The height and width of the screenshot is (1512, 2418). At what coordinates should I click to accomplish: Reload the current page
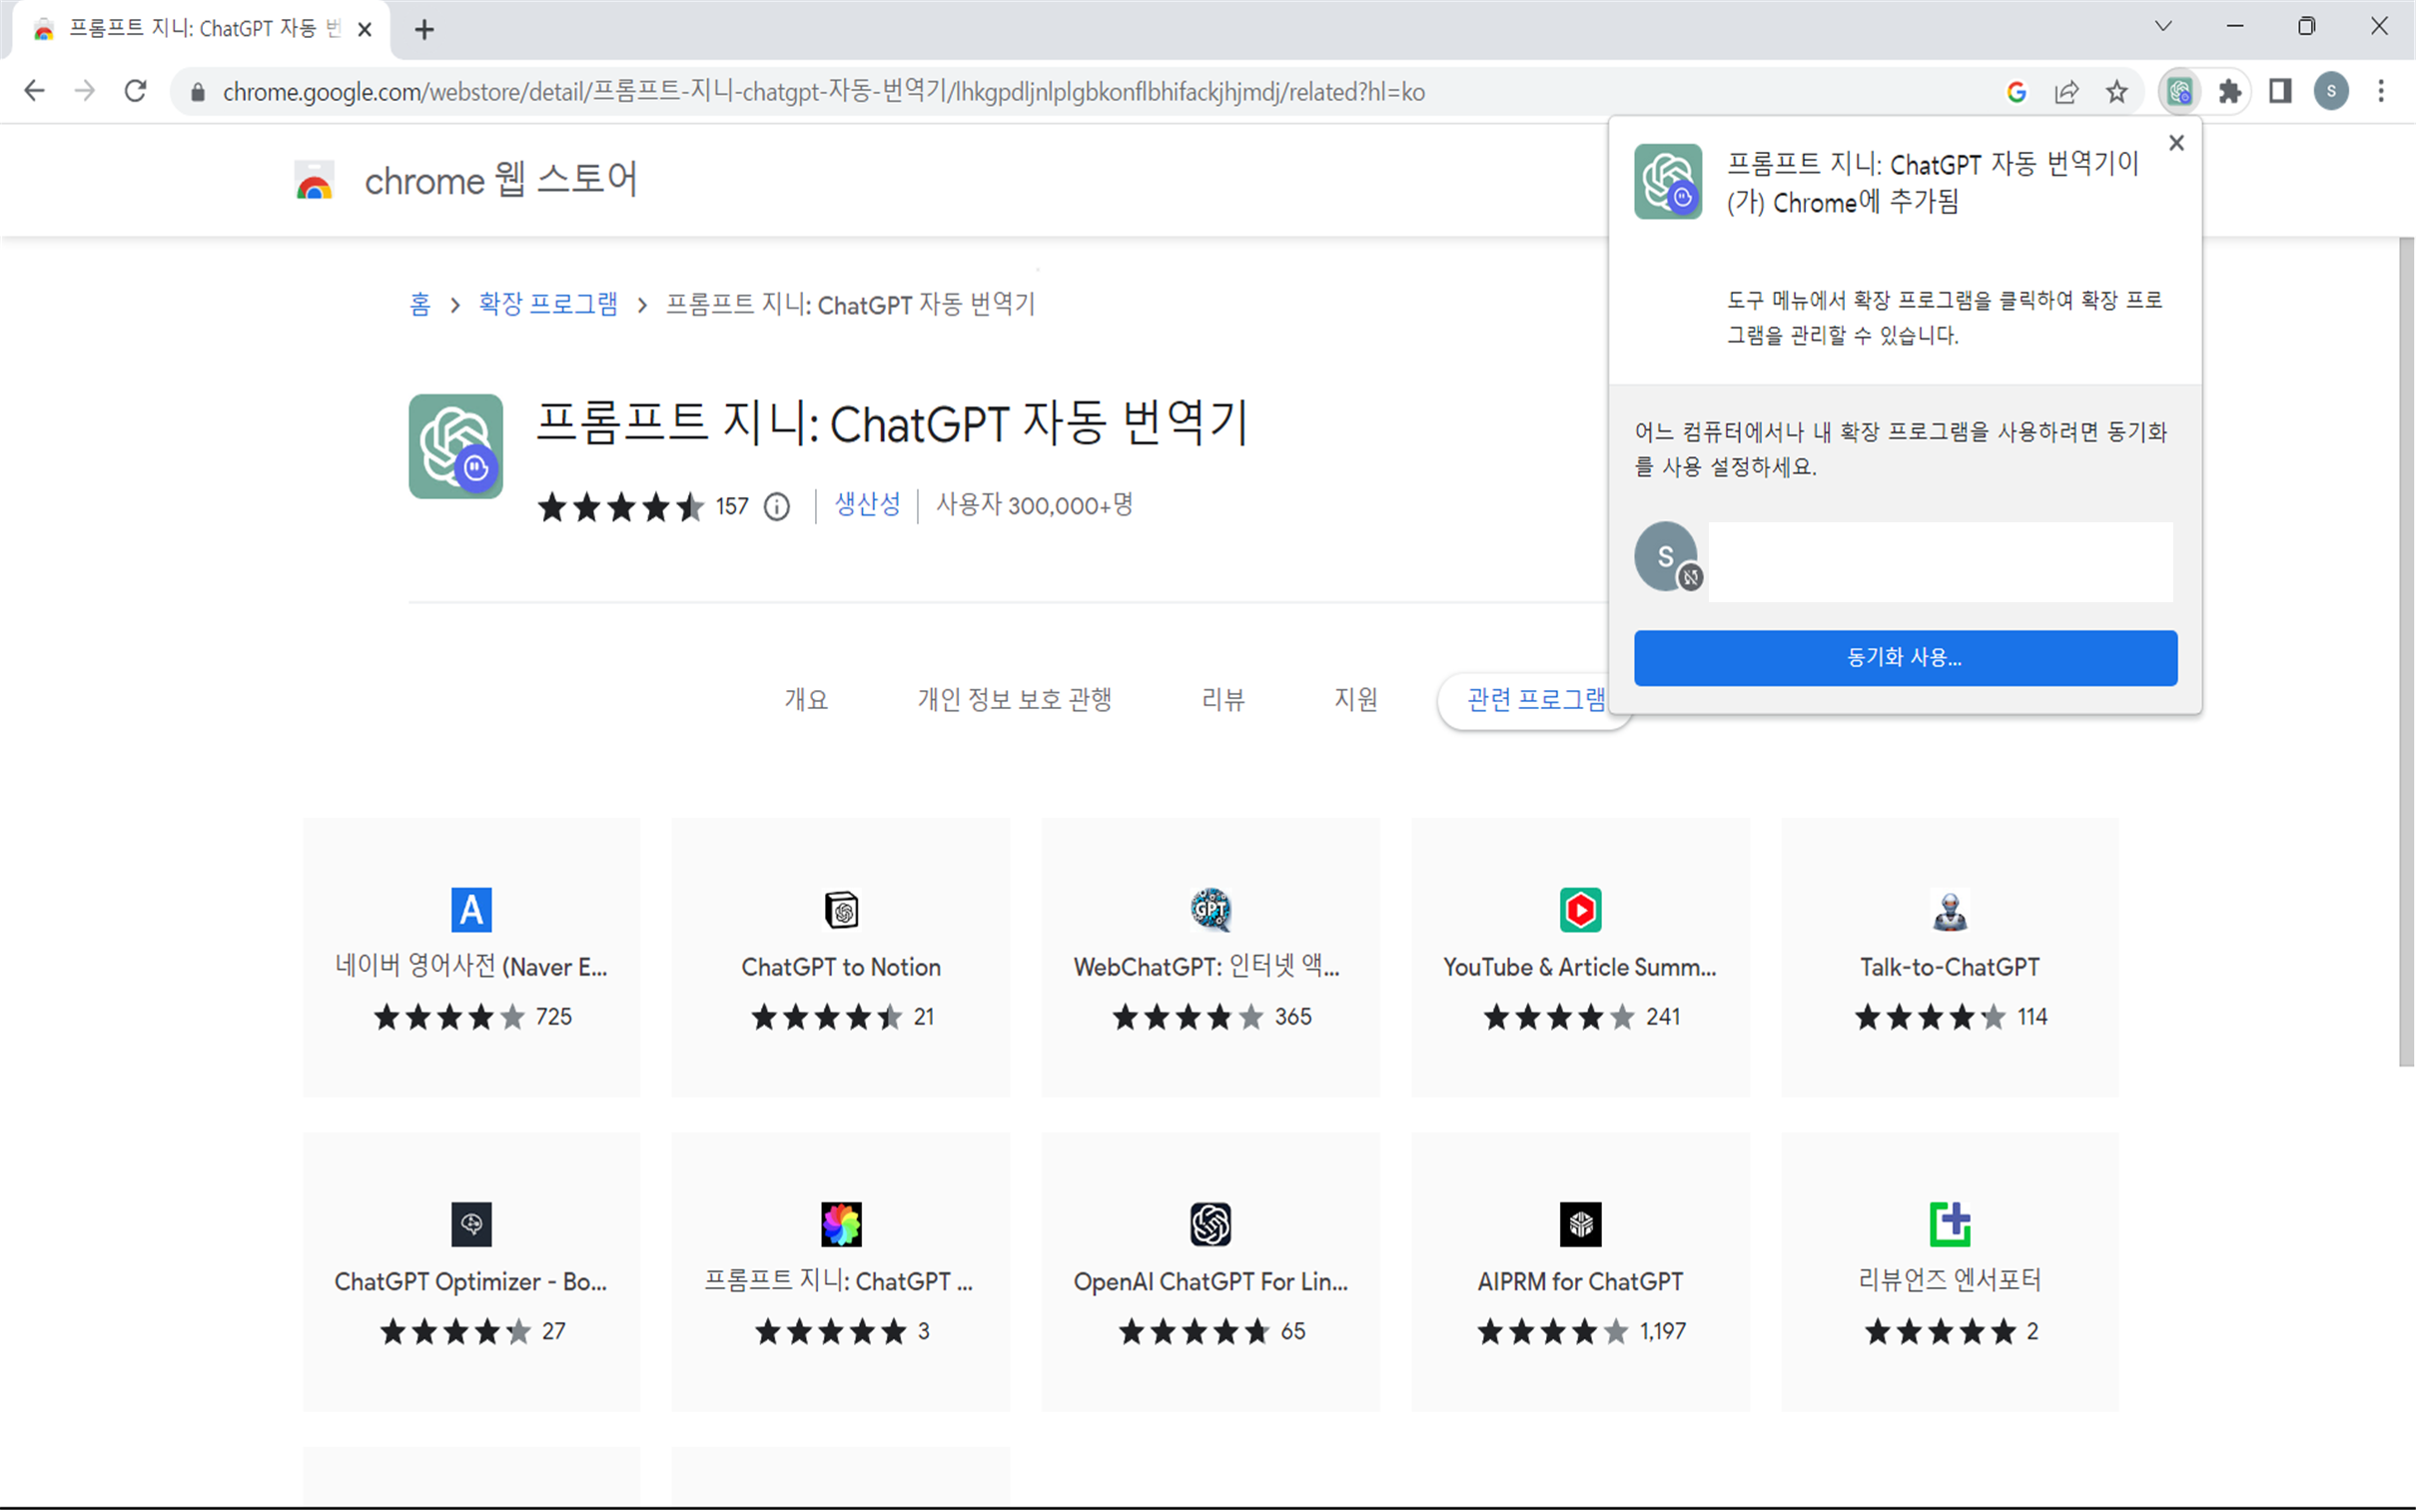click(x=136, y=91)
